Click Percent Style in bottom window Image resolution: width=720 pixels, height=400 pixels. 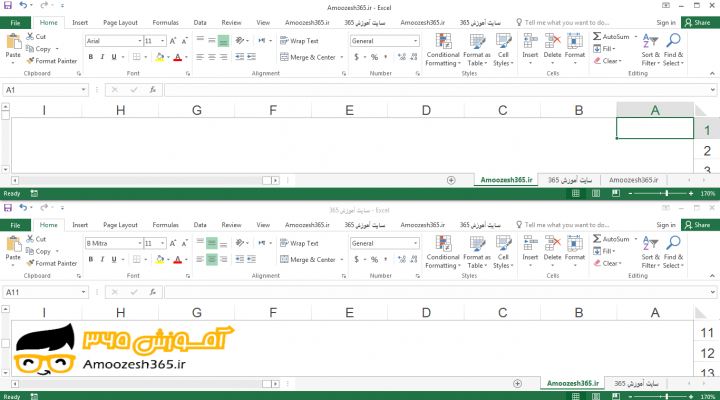(x=374, y=259)
